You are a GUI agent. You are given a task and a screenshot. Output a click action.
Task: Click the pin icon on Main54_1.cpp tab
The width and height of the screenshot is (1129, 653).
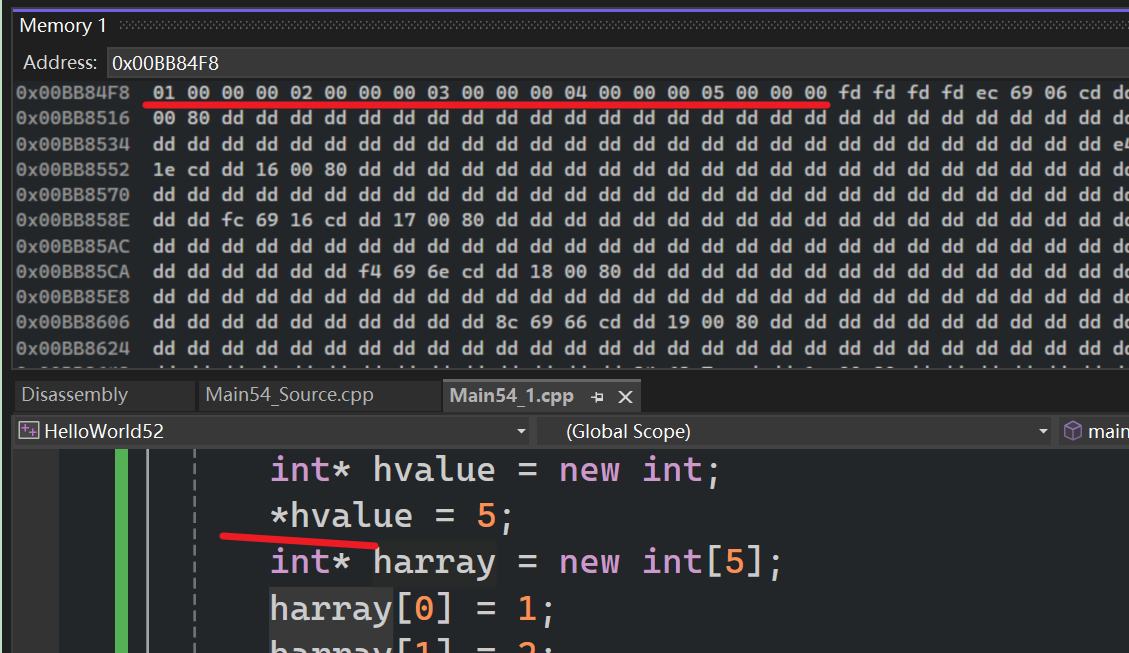[597, 396]
